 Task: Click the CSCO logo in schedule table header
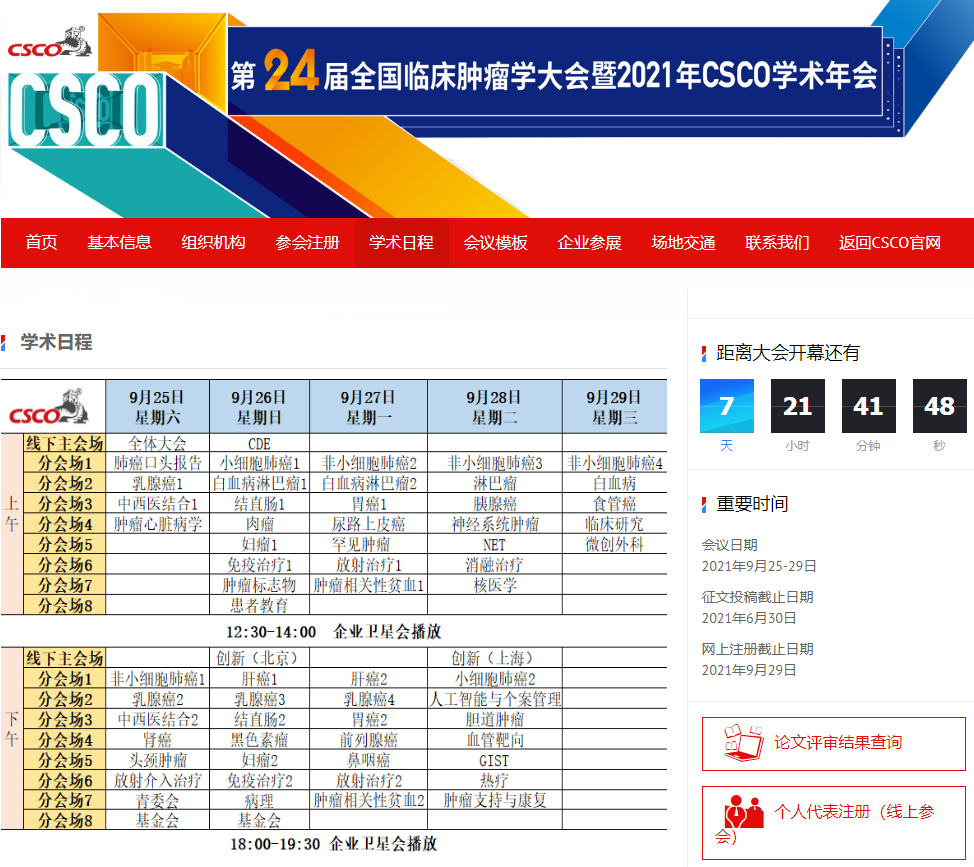pos(49,407)
